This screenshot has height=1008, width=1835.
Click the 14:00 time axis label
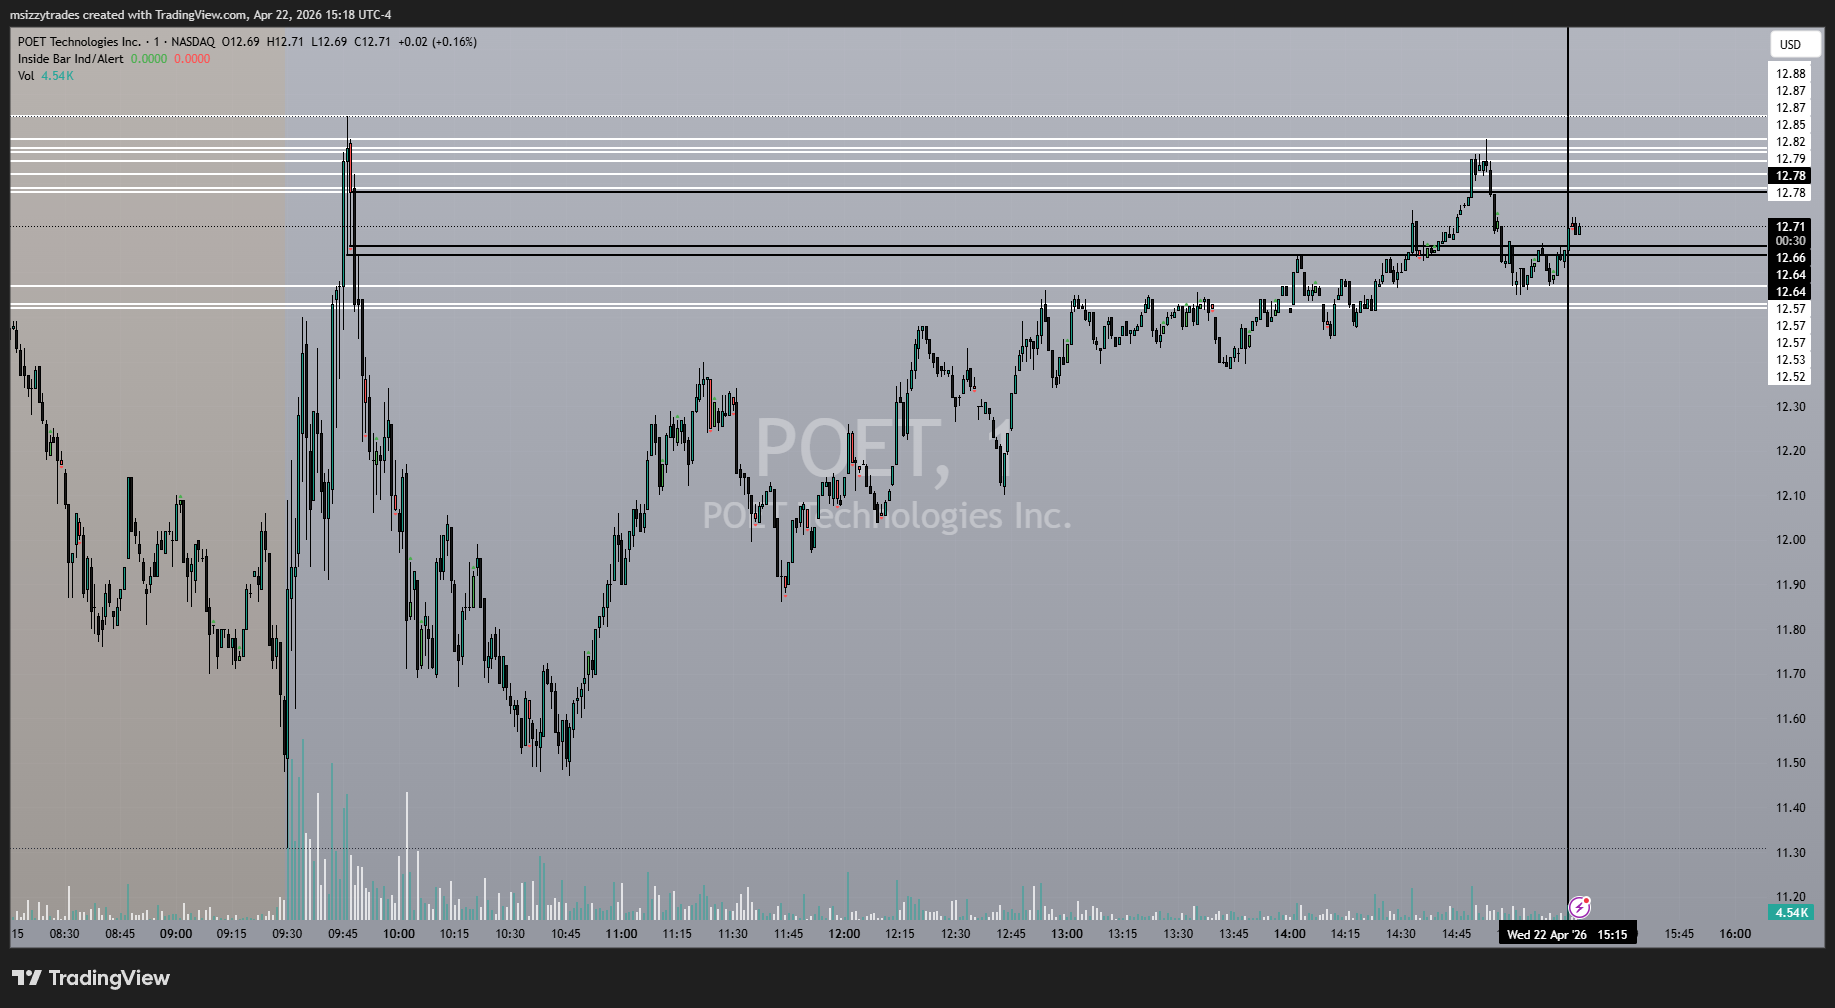click(1290, 934)
